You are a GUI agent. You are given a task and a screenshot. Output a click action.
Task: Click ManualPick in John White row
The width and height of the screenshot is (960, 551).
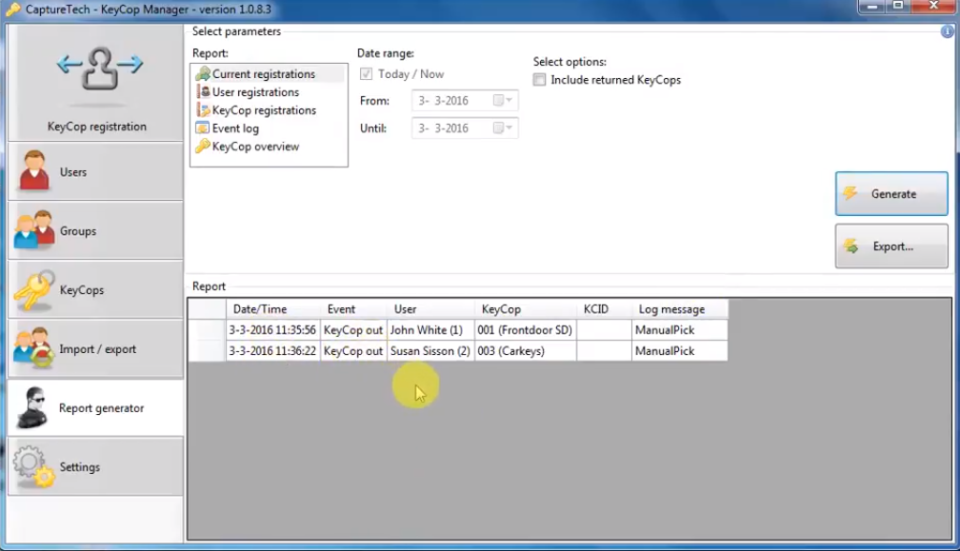(680, 330)
